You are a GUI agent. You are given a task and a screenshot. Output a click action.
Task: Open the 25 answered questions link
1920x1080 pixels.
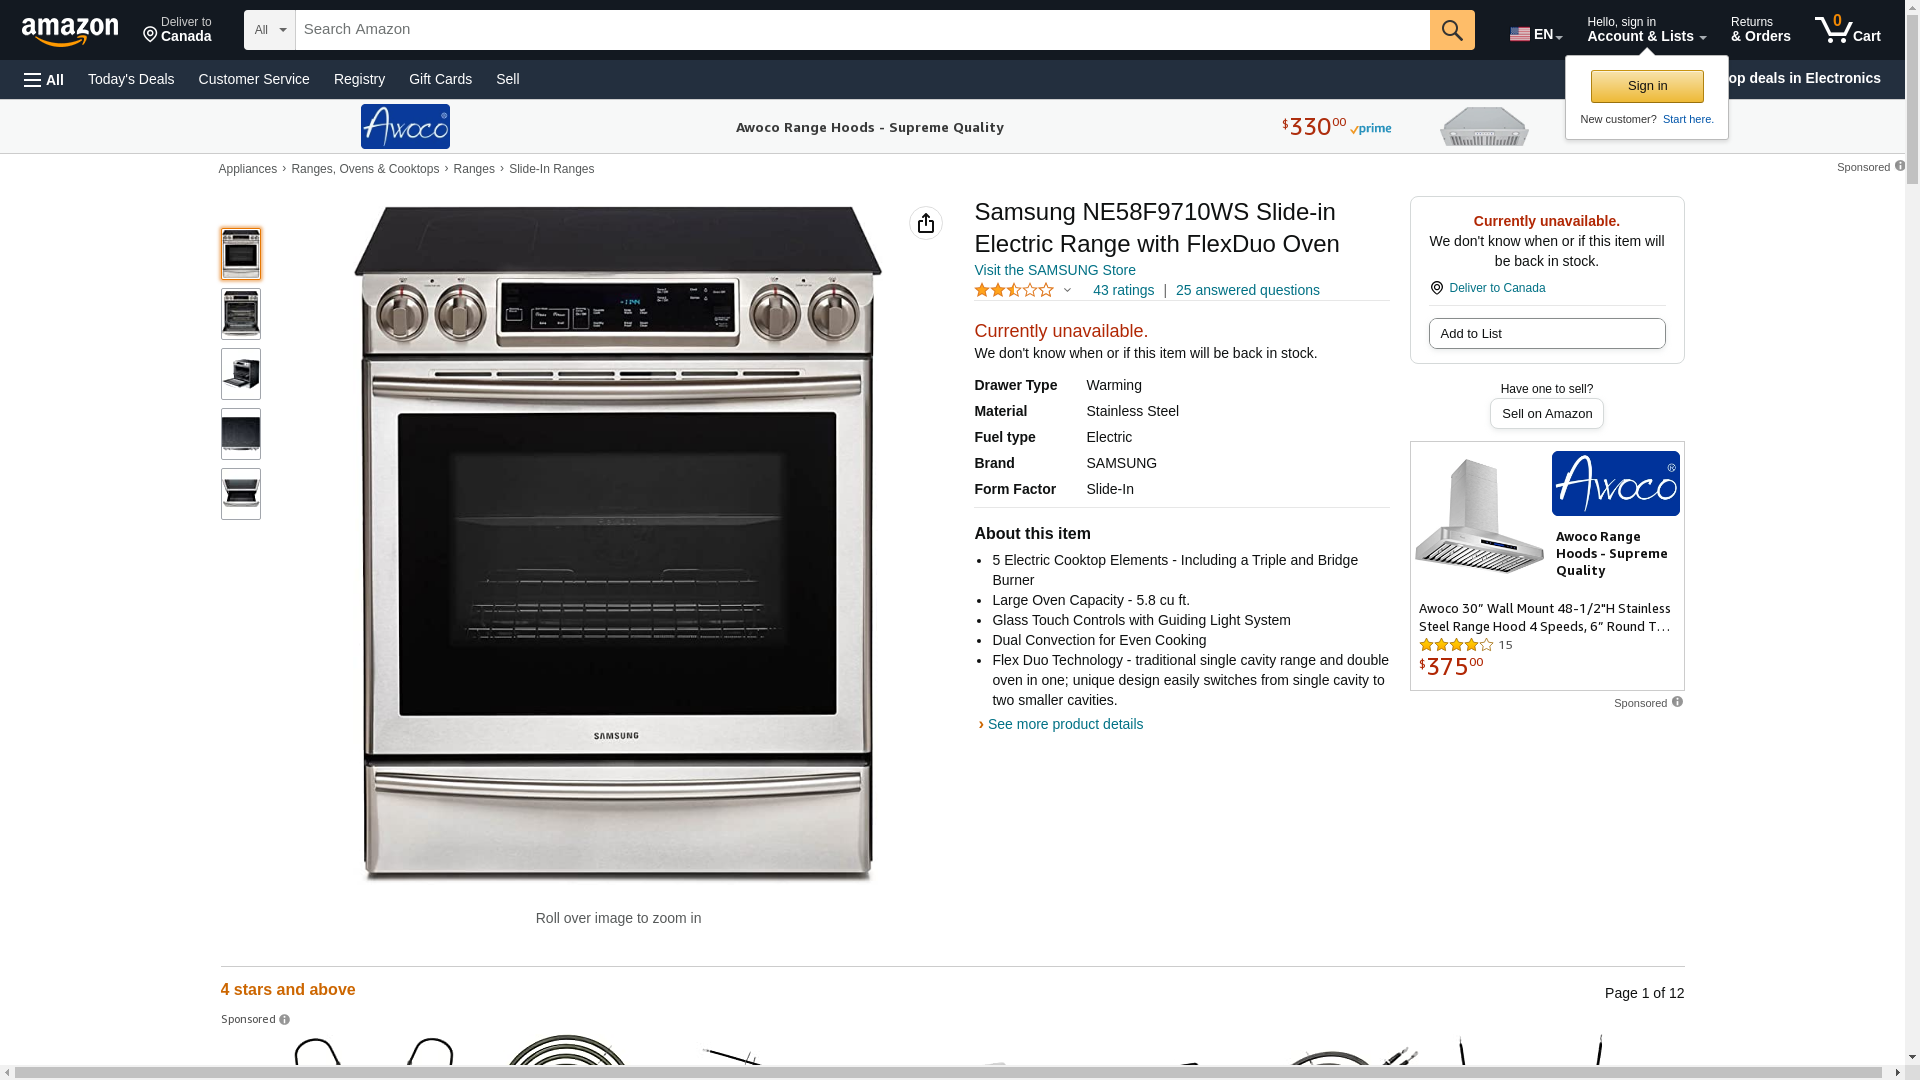[1247, 290]
